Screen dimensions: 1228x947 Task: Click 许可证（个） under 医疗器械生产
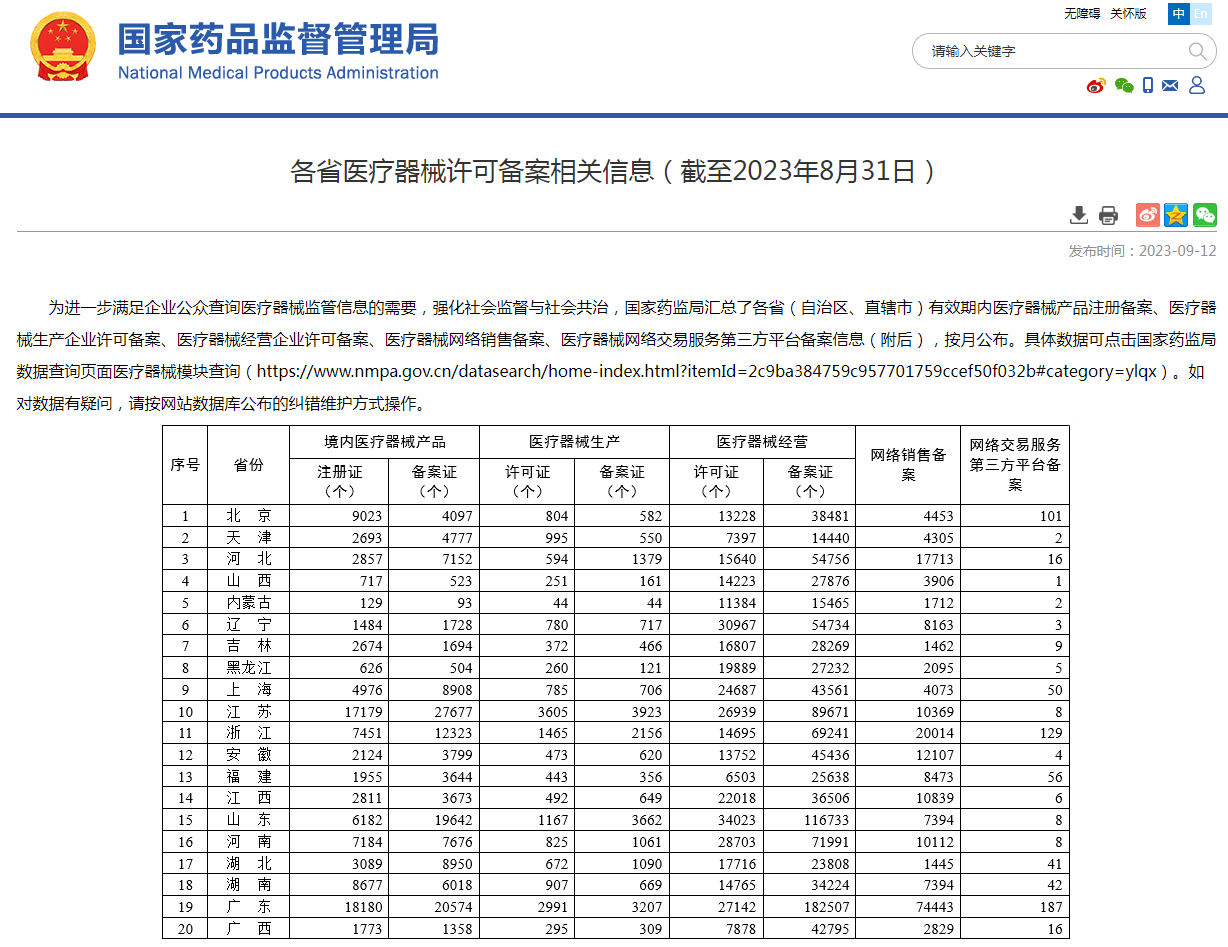[527, 481]
